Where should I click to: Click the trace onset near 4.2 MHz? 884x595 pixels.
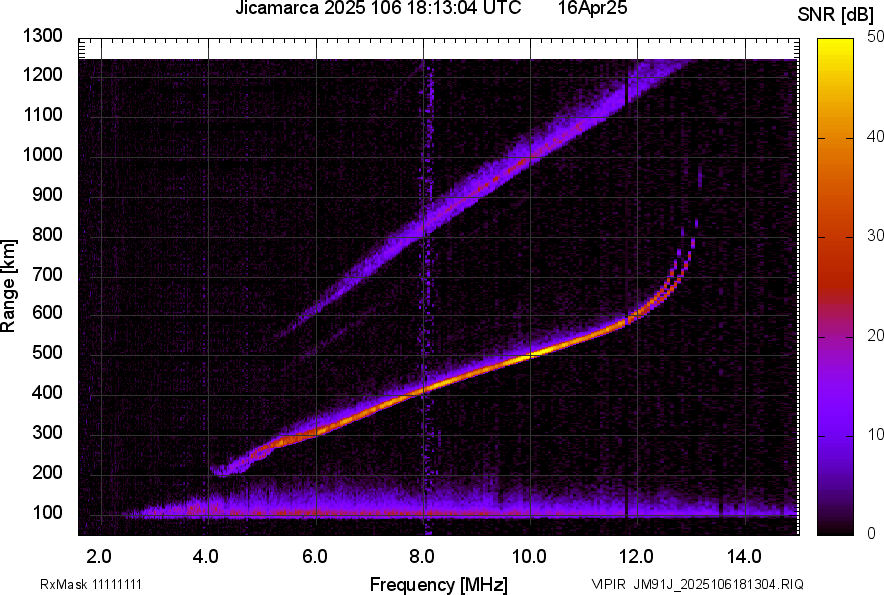(223, 470)
